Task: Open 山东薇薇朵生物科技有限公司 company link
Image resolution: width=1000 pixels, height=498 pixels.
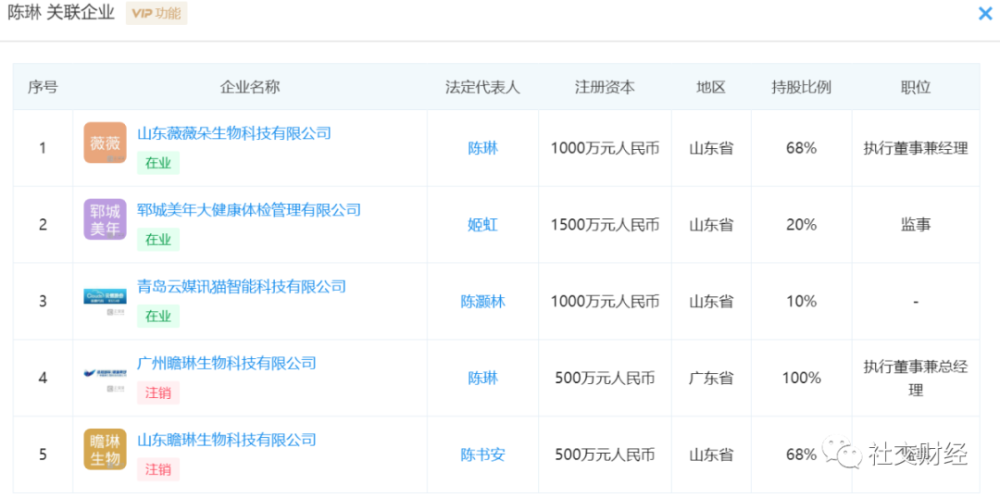Action: click(x=234, y=133)
